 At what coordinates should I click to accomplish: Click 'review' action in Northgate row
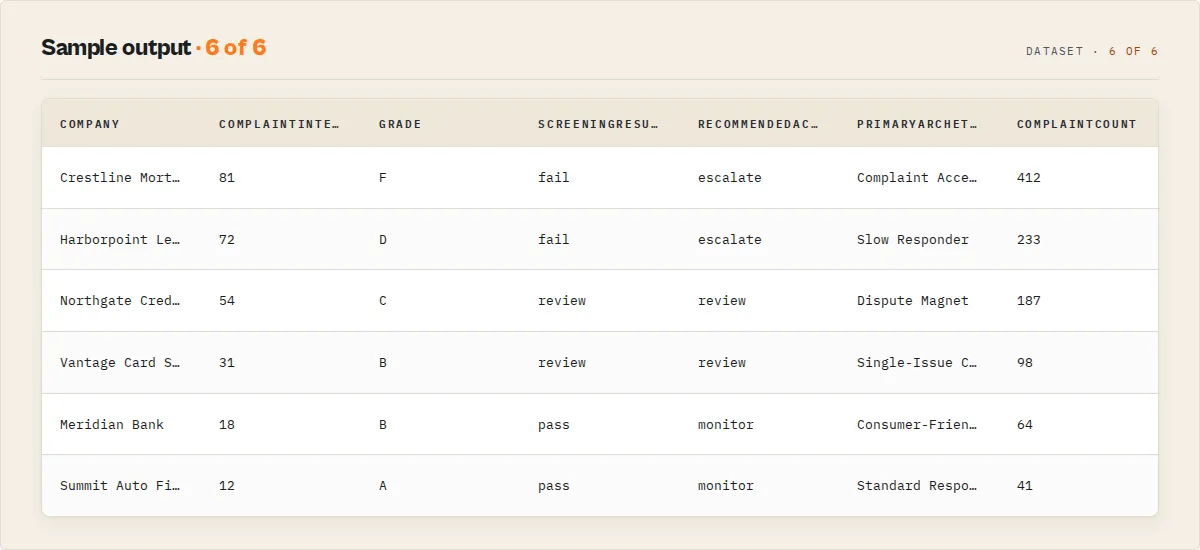[x=722, y=301]
